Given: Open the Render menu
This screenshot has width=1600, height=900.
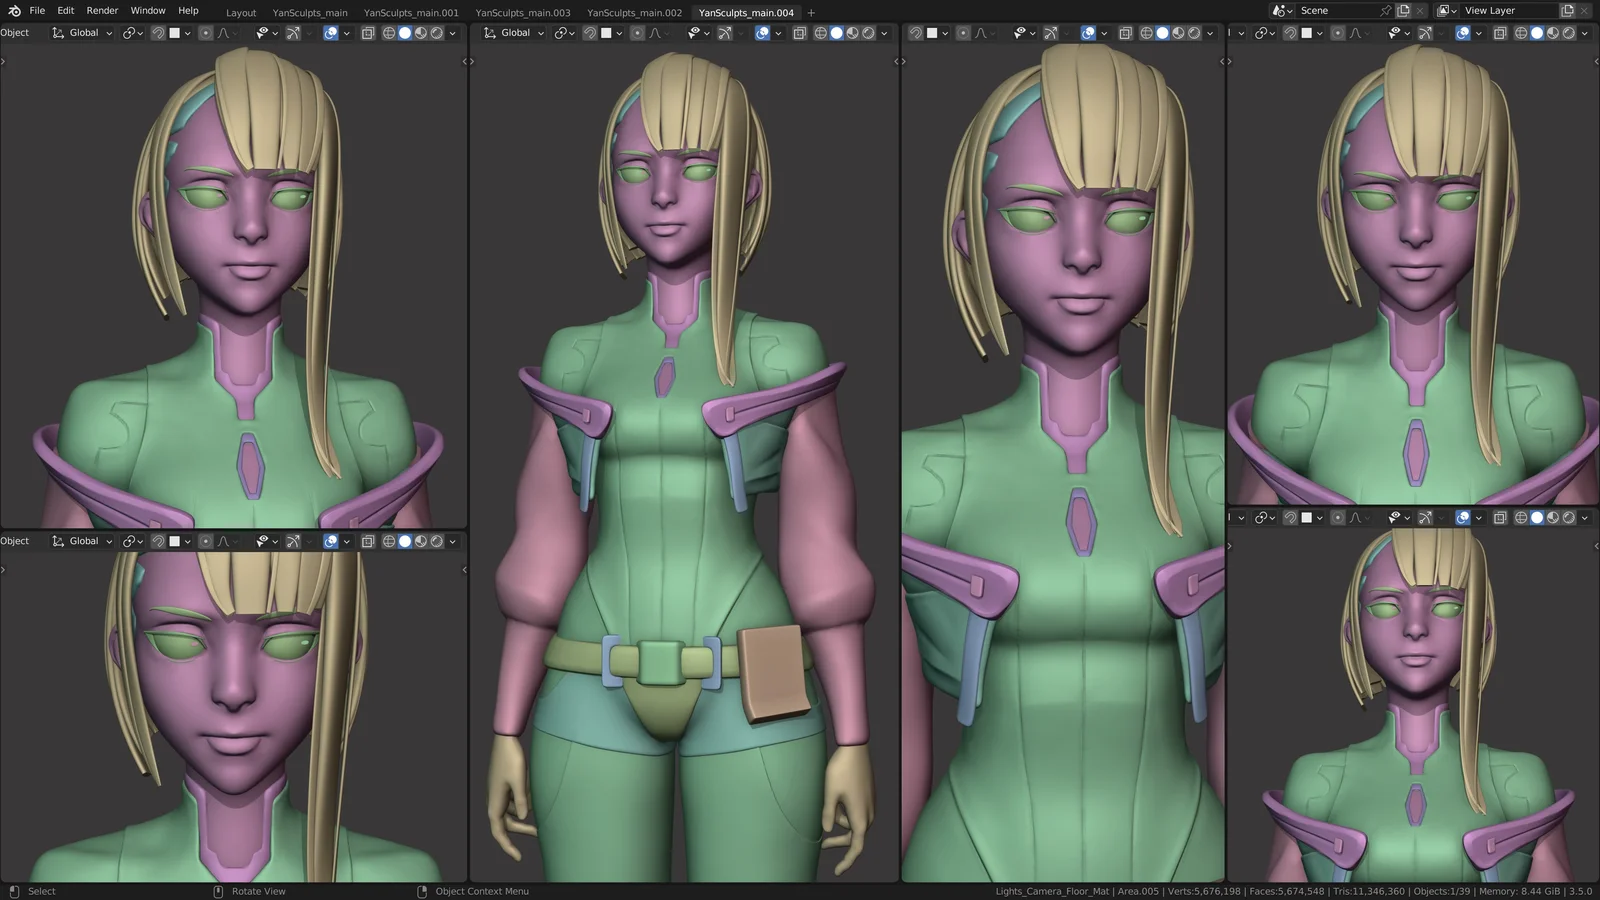Looking at the screenshot, I should pyautogui.click(x=101, y=10).
